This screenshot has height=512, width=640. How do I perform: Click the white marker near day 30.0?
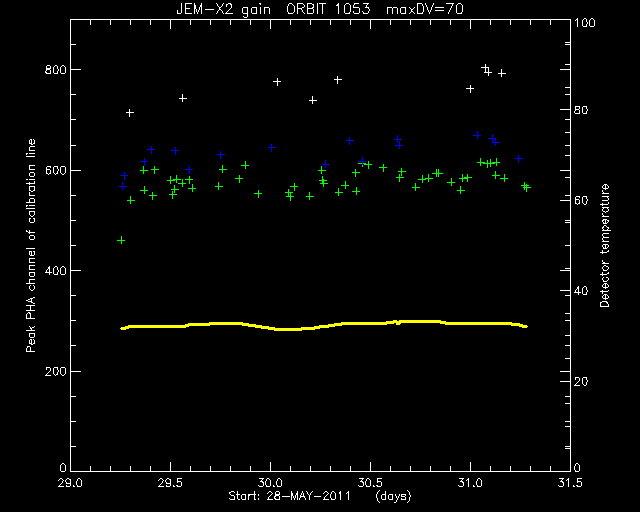(277, 82)
